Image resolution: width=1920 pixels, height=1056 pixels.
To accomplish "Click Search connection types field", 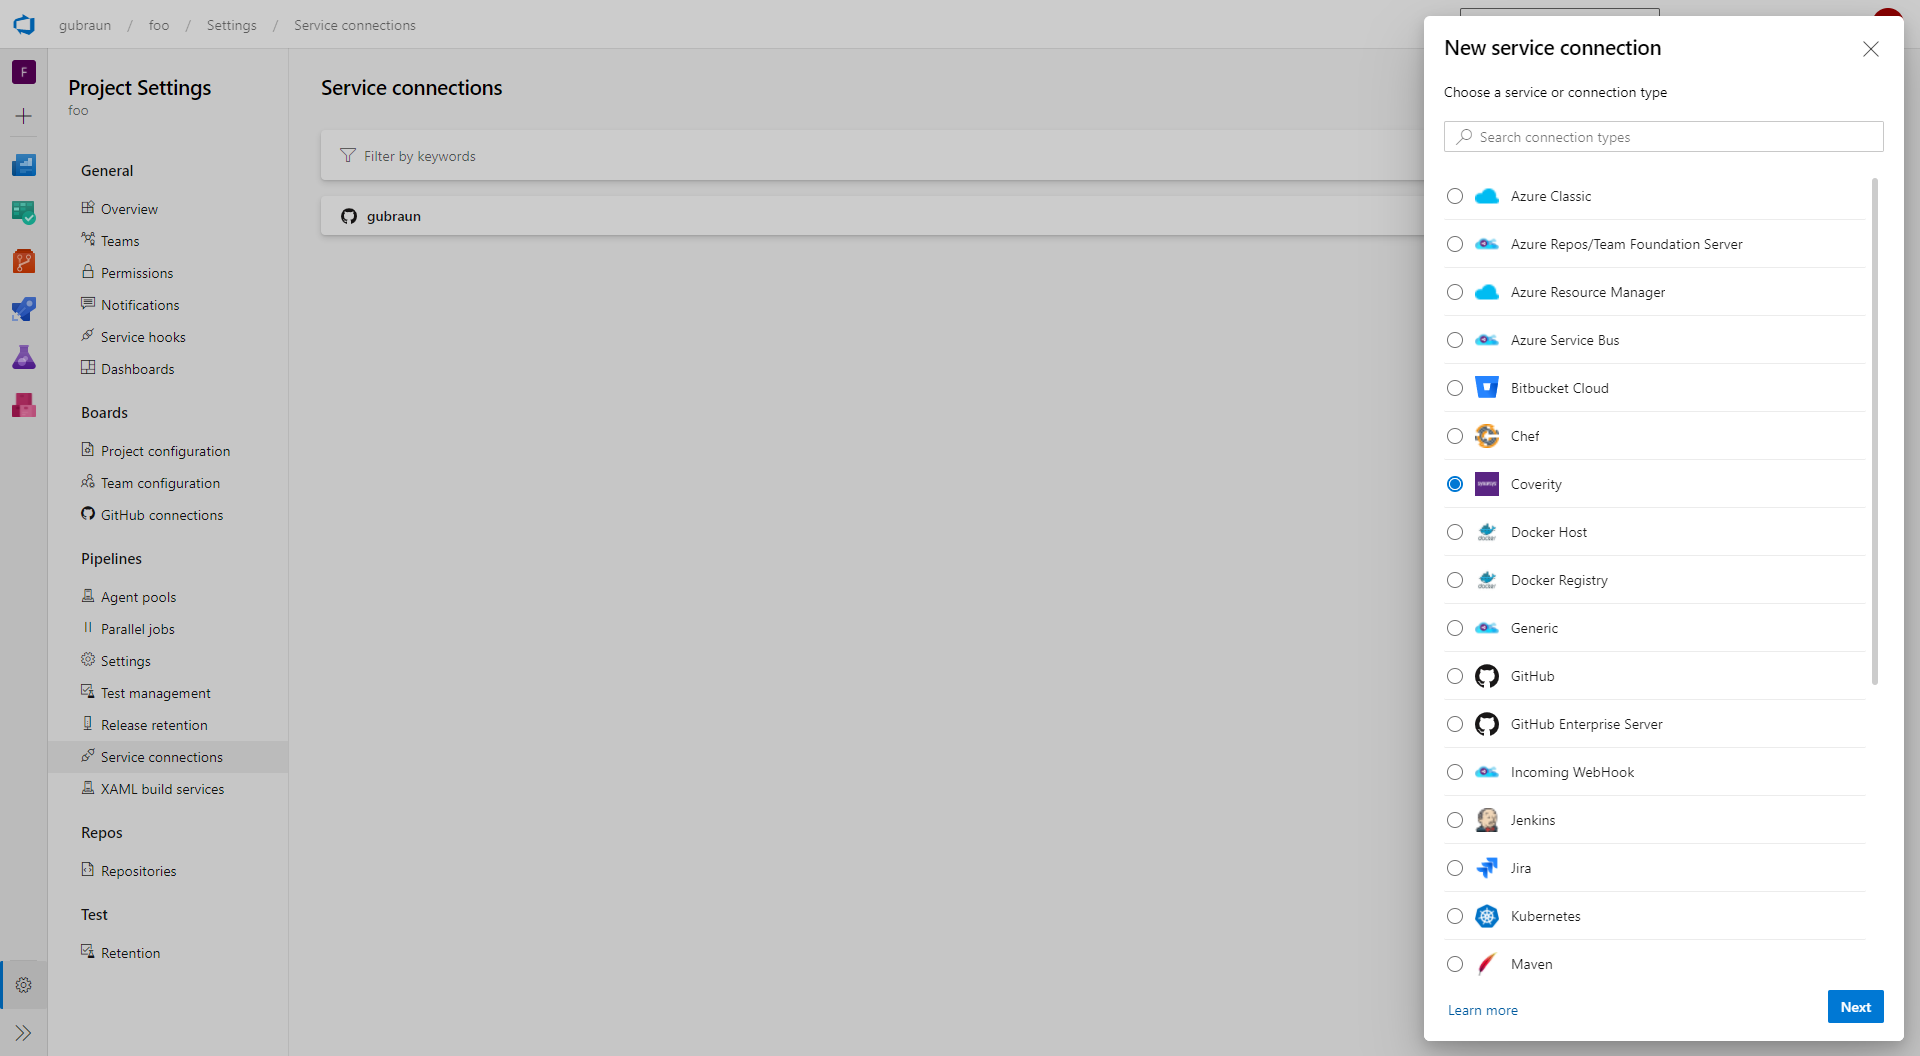I will tap(1664, 137).
